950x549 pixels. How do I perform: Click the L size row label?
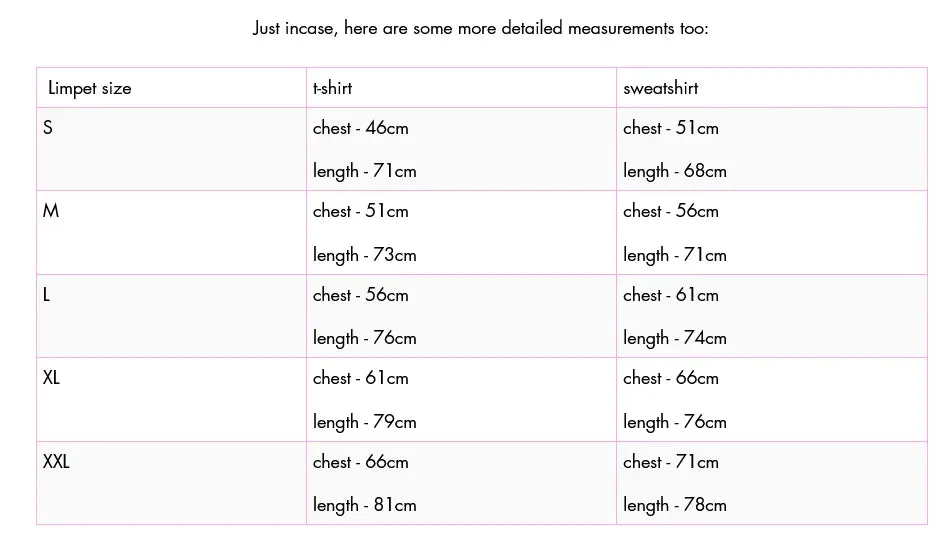click(47, 294)
